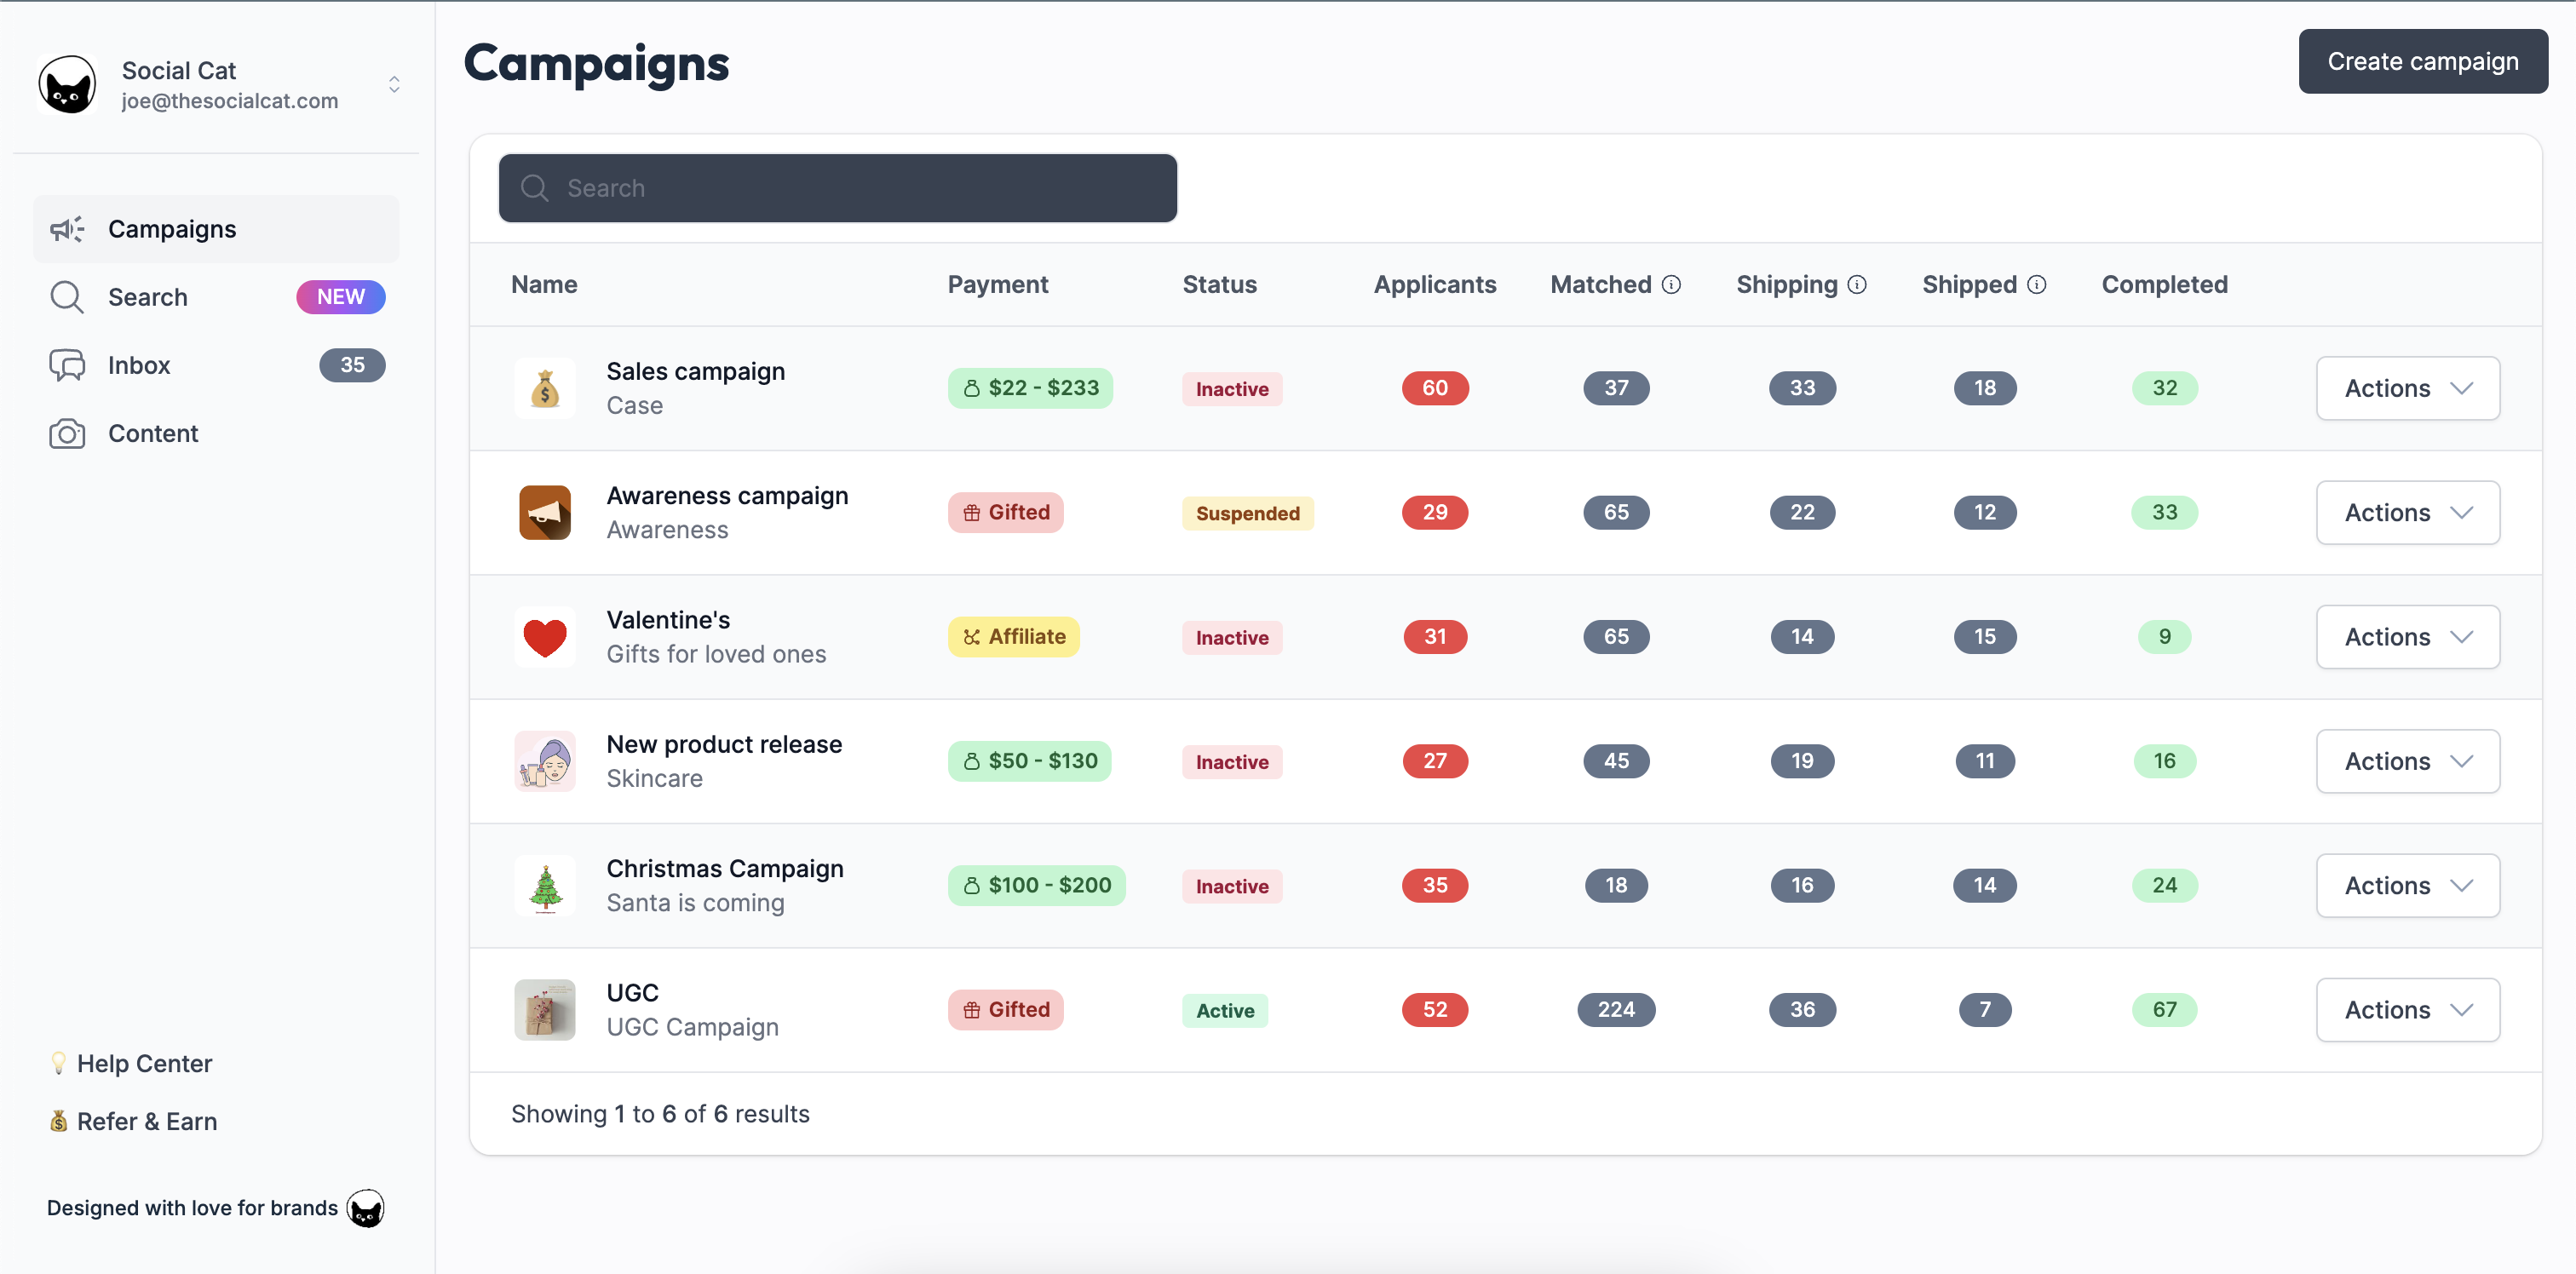Screen dimensions: 2576x1274
Task: Select the Search sidebar menu item
Action: [x=216, y=296]
